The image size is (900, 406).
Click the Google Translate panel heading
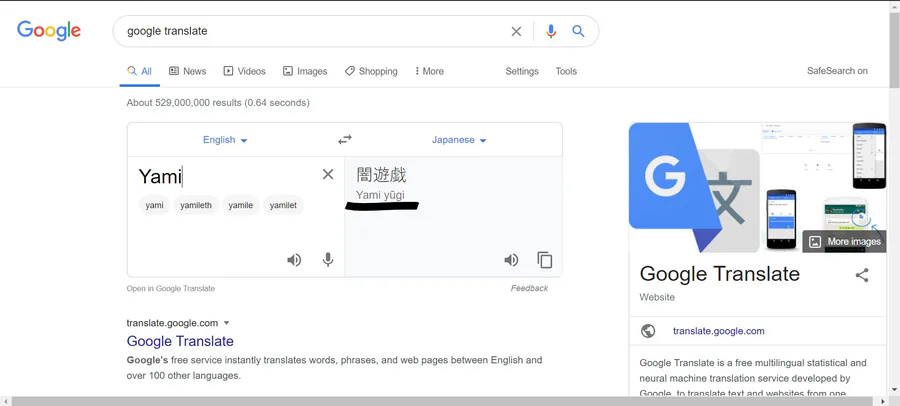coord(720,274)
